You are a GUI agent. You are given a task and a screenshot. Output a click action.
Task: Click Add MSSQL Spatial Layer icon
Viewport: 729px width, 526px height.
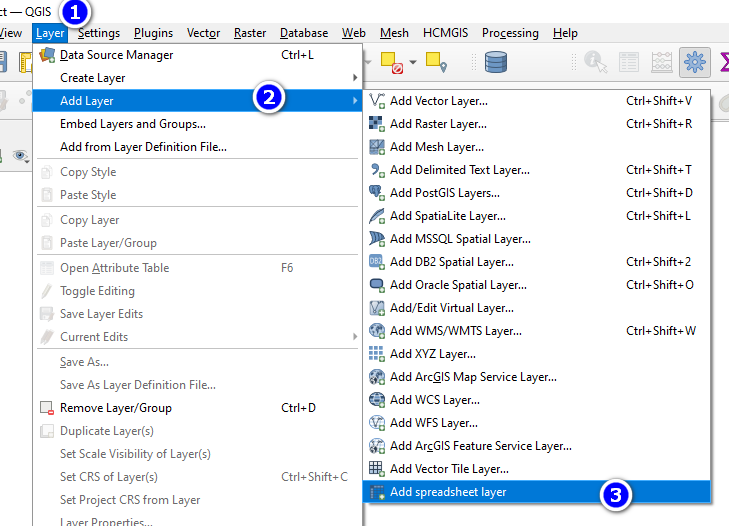click(x=377, y=239)
